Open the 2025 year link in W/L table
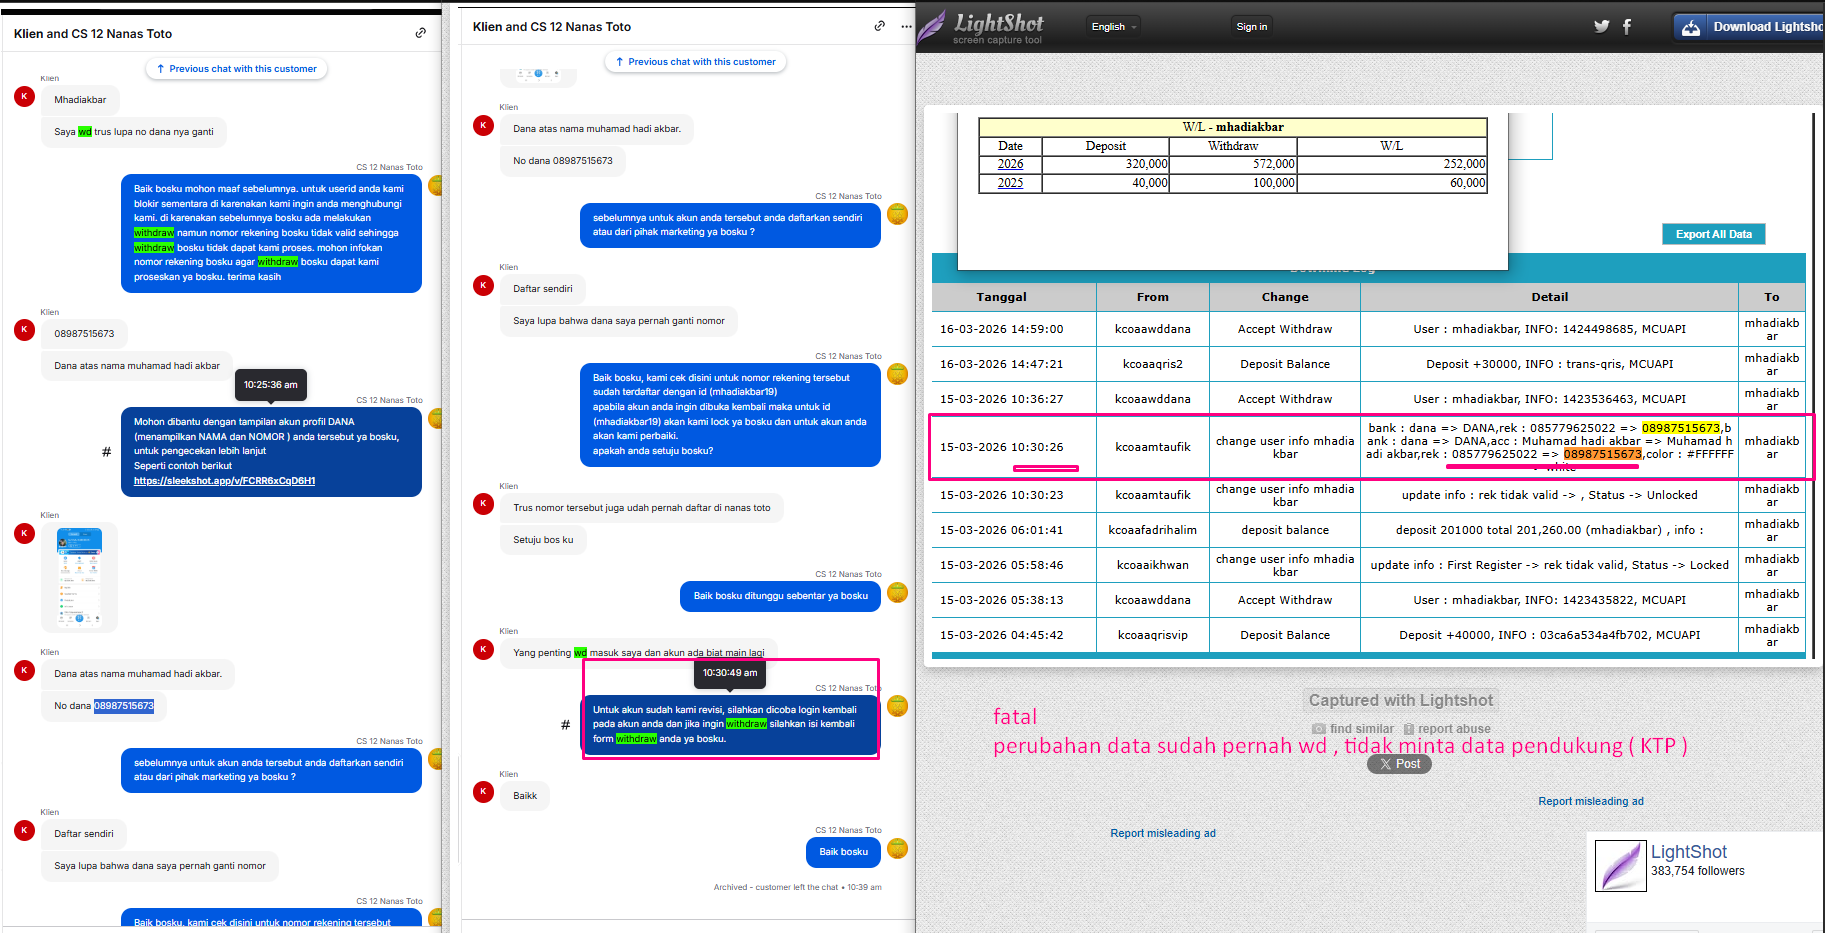 (x=1010, y=183)
